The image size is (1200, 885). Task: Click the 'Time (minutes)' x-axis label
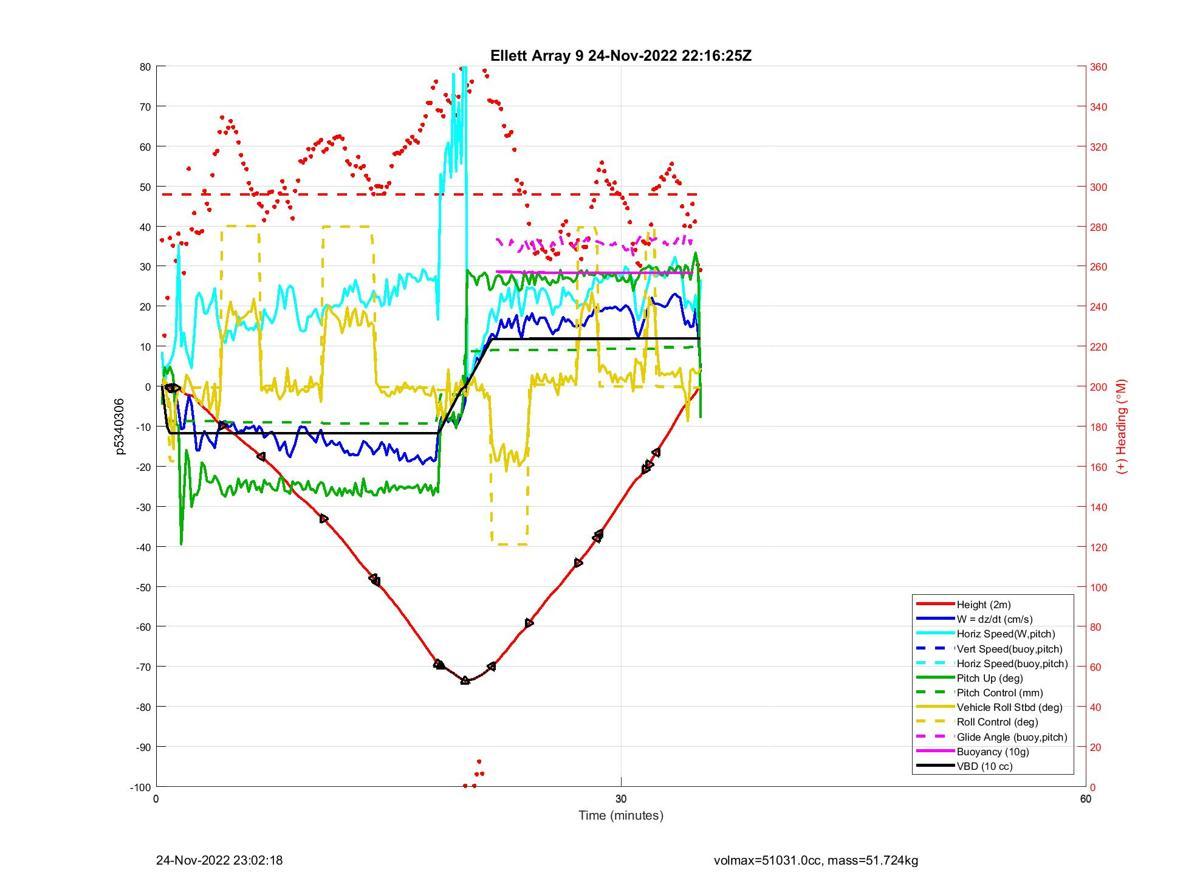tap(620, 815)
